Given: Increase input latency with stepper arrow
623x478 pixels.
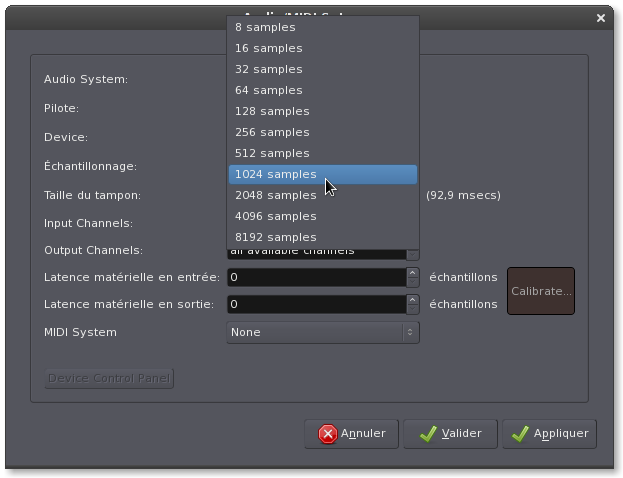Looking at the screenshot, I should pos(412,272).
